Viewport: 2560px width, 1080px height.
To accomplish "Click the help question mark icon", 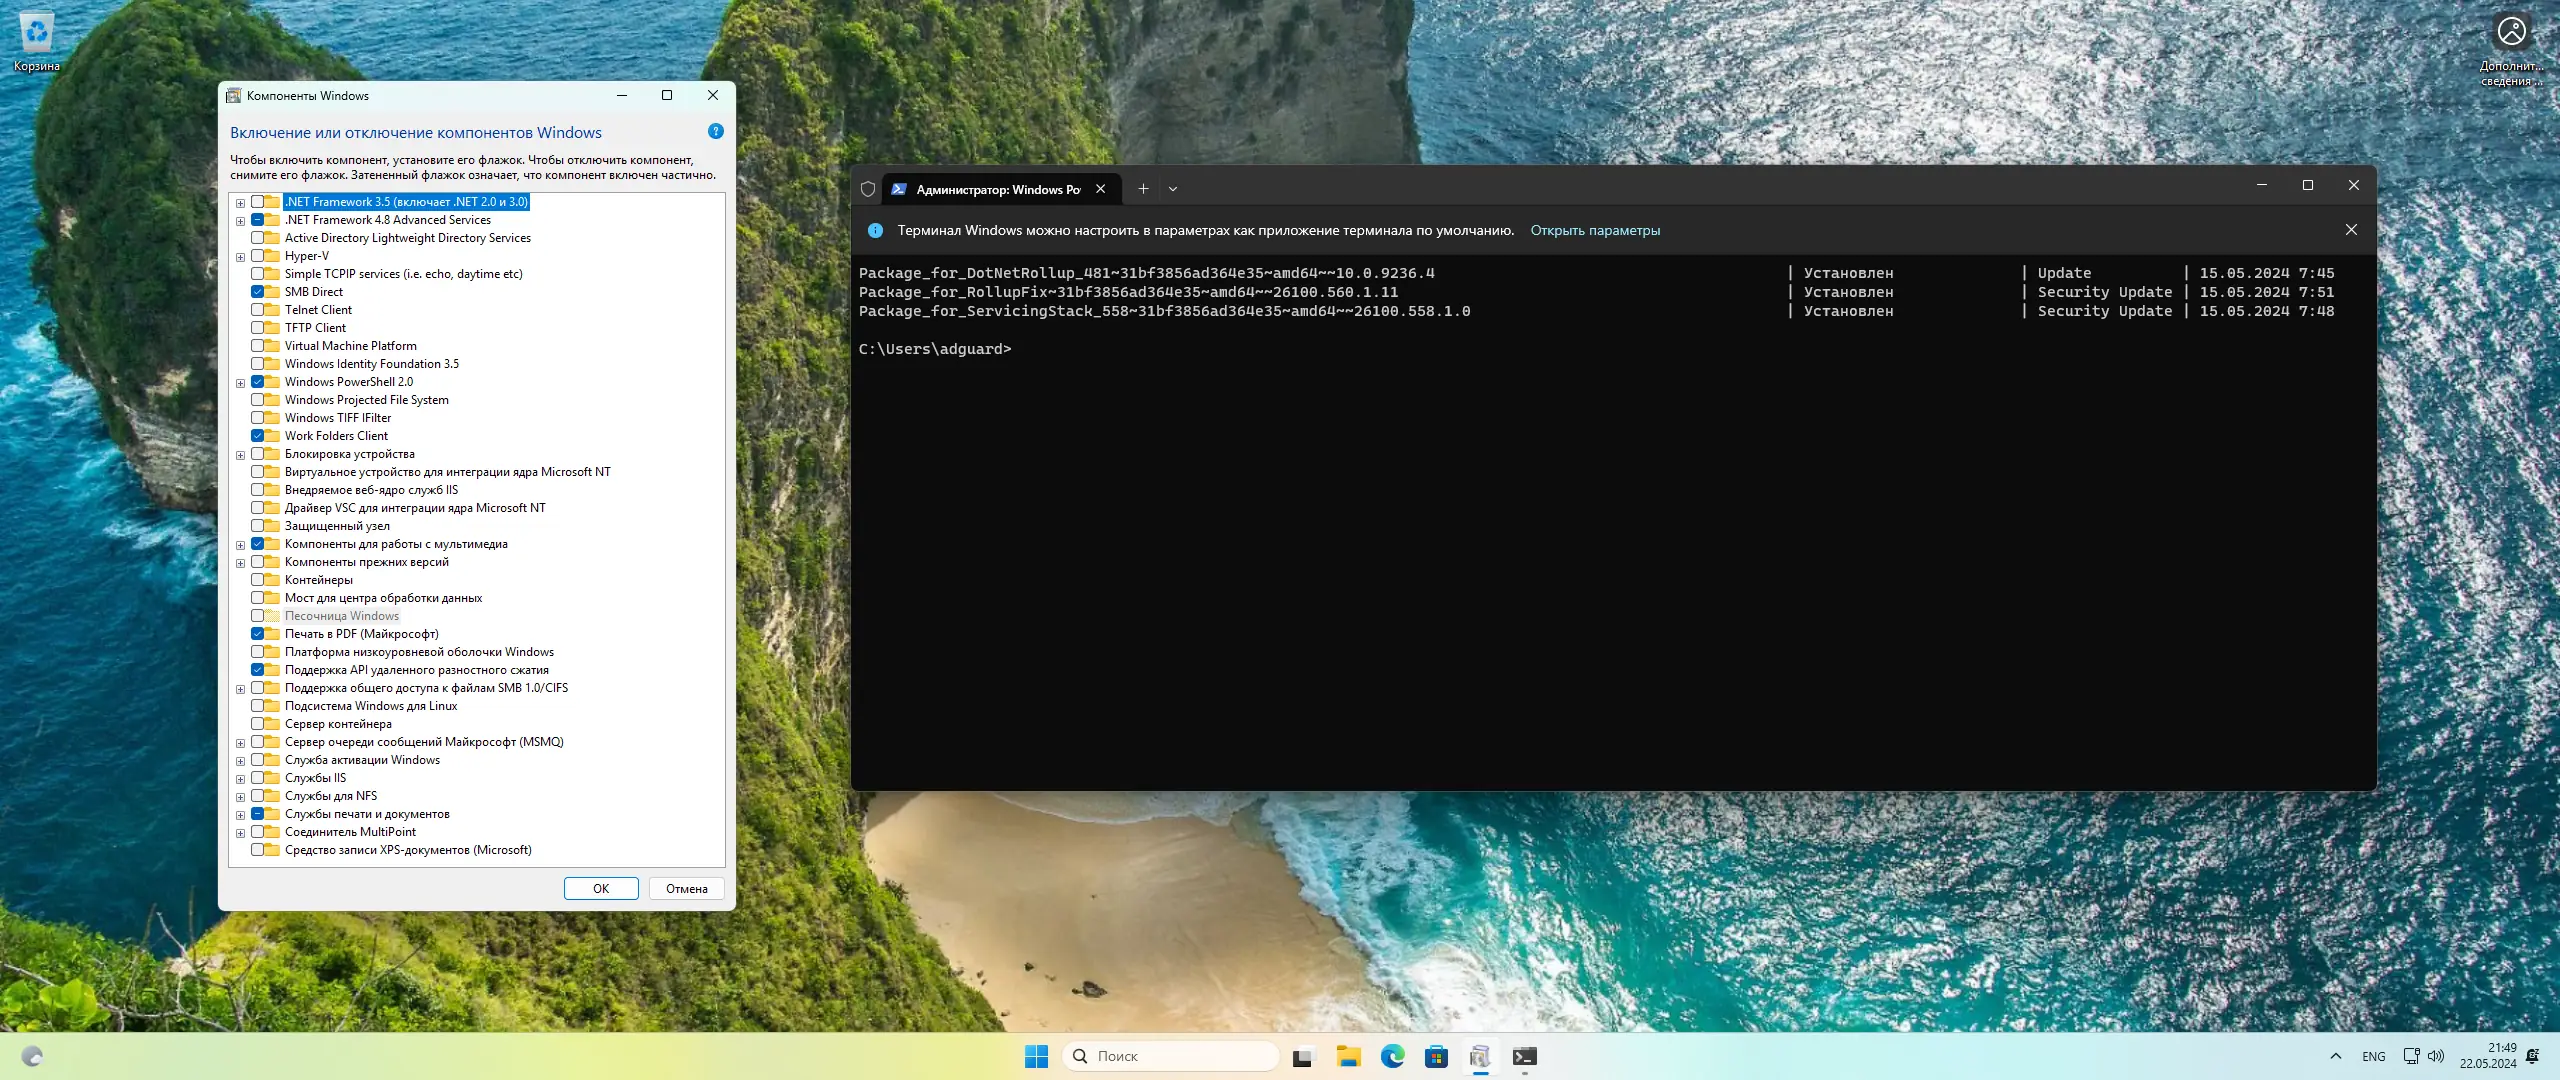I will [715, 132].
